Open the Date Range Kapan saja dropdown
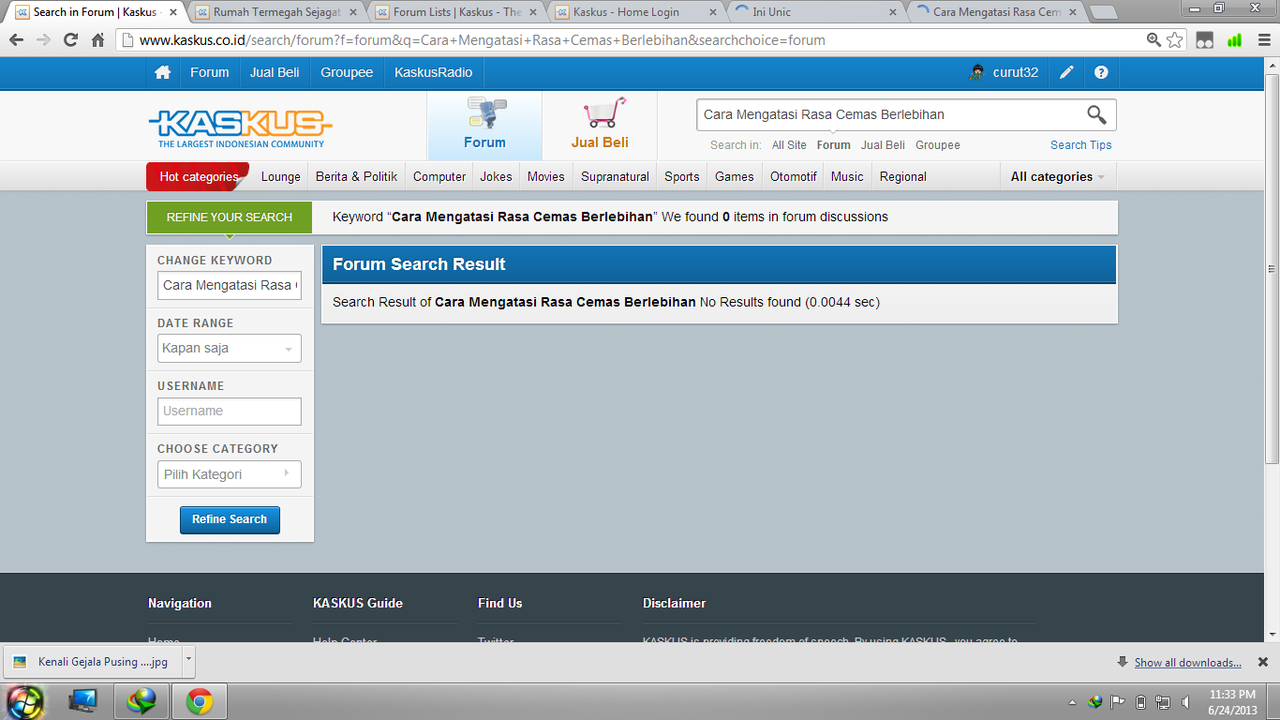1280x720 pixels. 229,348
